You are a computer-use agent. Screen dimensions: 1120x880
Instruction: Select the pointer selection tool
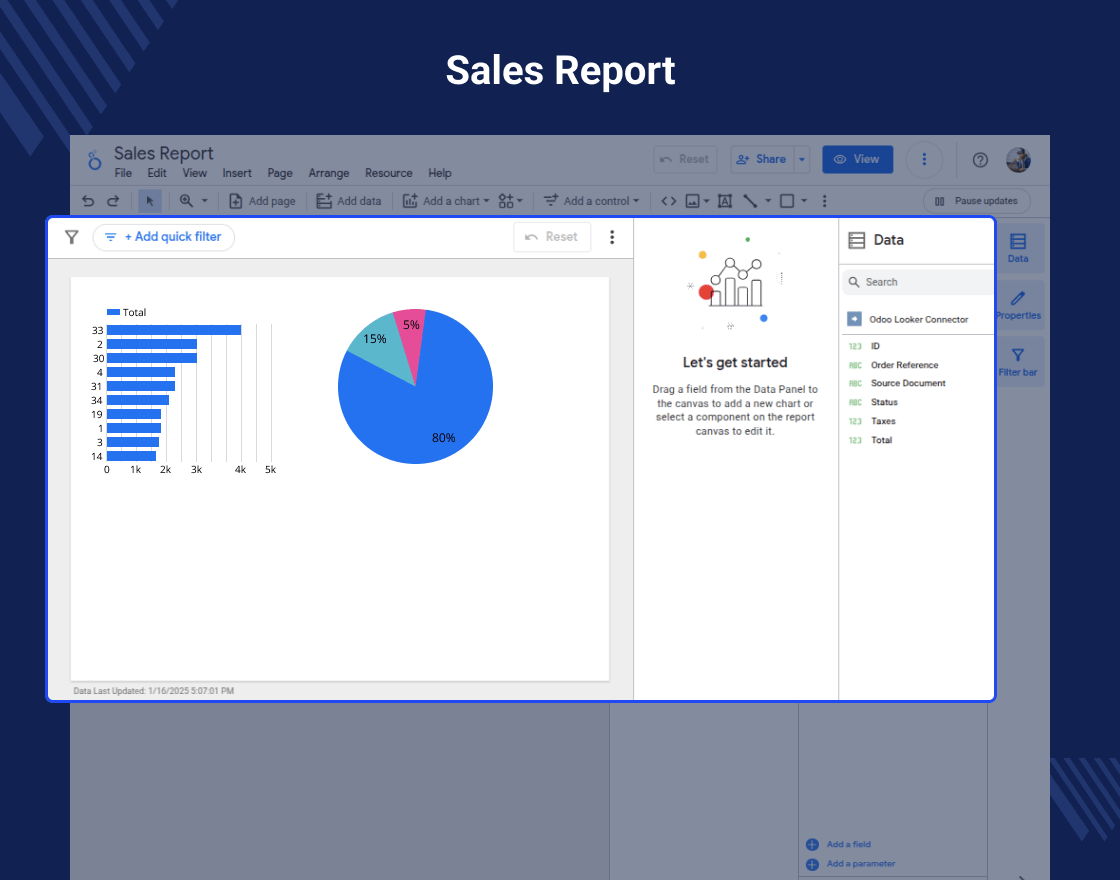pyautogui.click(x=150, y=201)
